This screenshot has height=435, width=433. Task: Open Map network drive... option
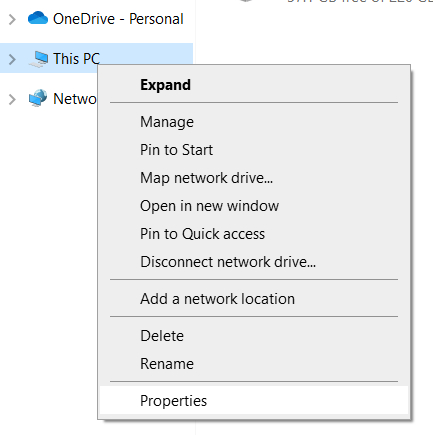(x=254, y=178)
